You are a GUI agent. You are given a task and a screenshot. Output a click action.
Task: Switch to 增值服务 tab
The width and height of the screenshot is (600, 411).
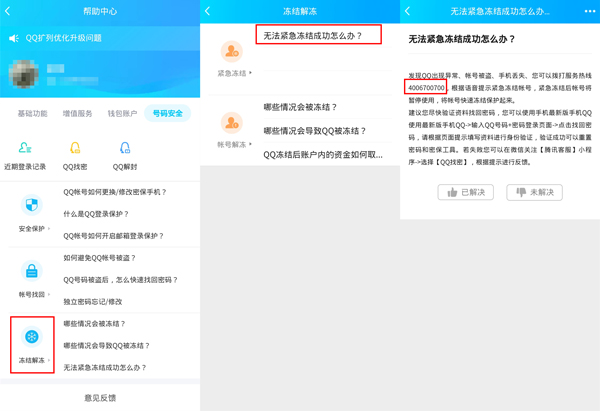(77, 114)
